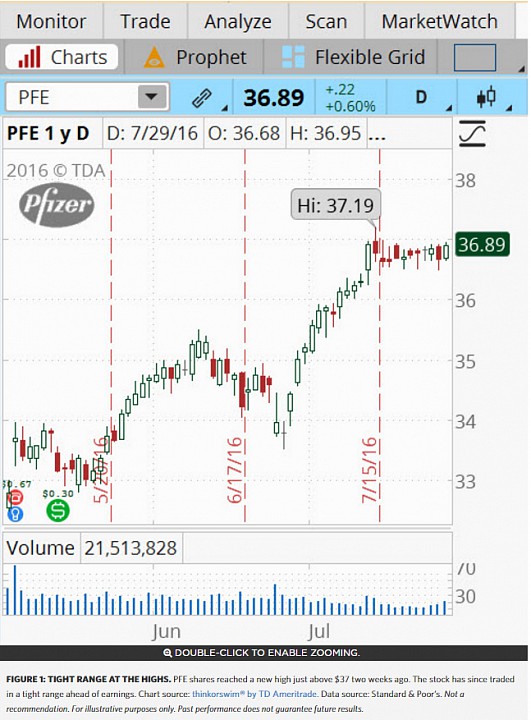Click the last price 36.89 in header

click(x=274, y=97)
